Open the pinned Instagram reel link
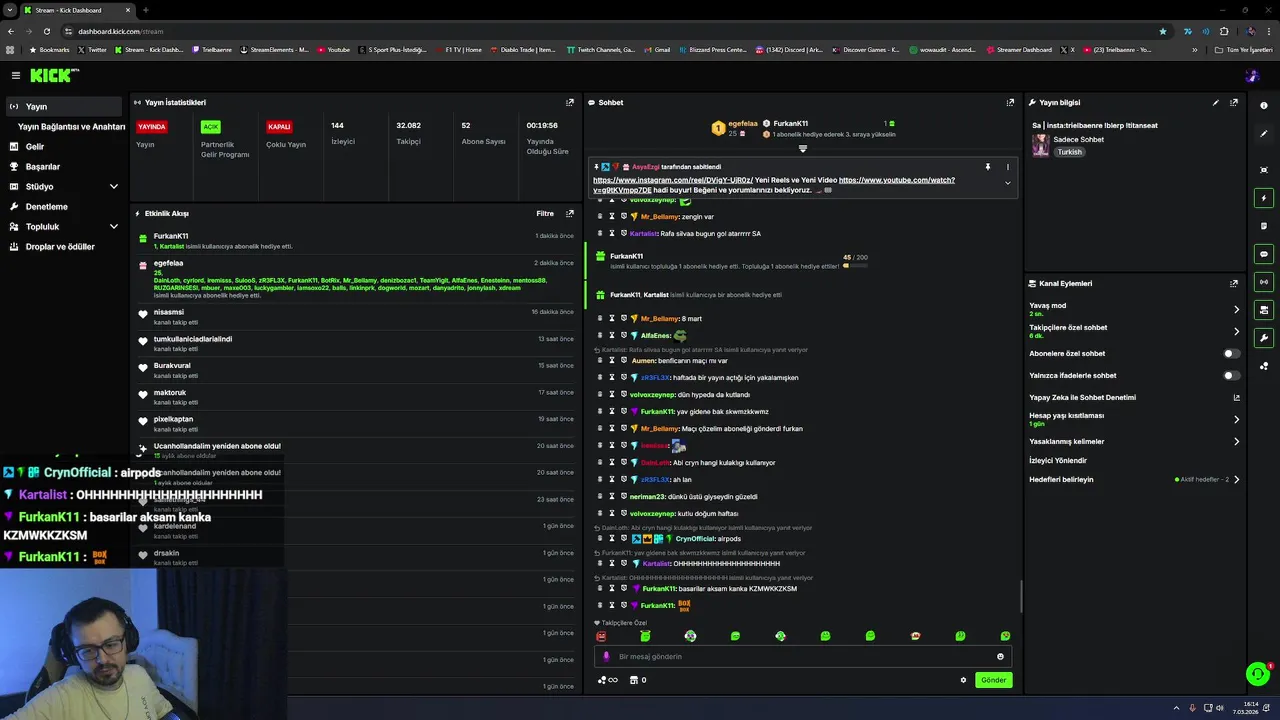 673,180
